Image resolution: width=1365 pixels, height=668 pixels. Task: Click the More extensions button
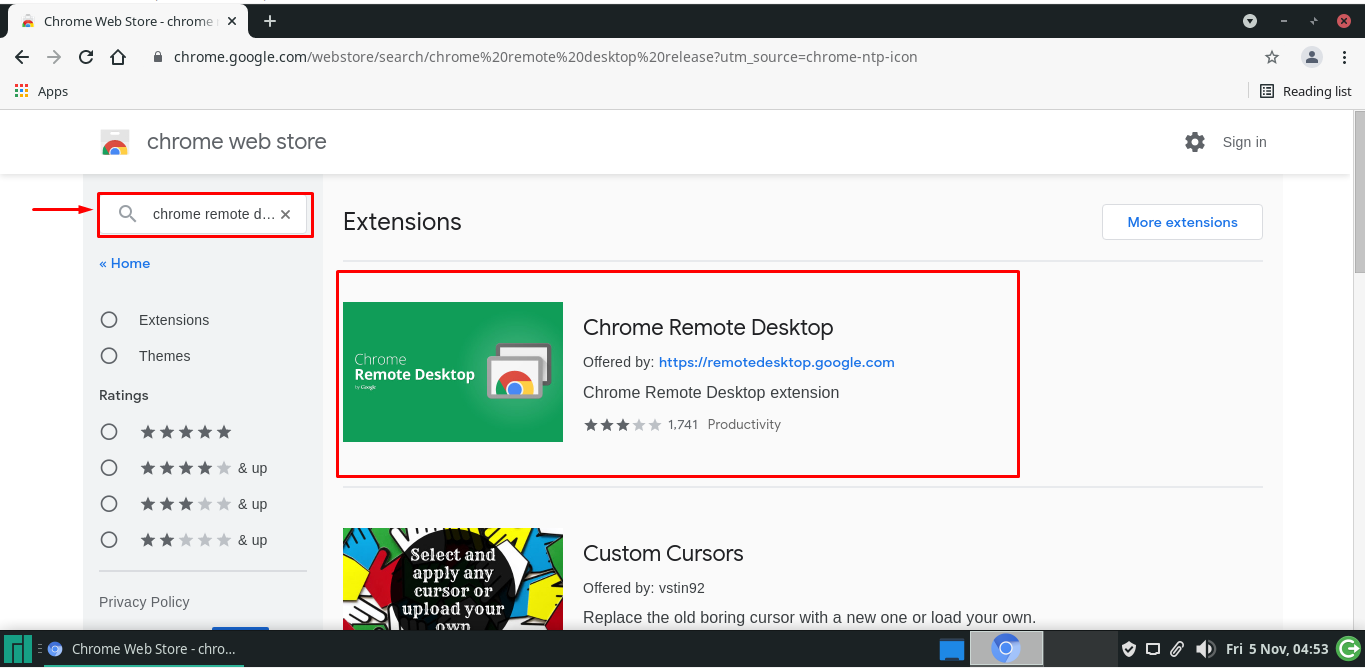pos(1182,222)
